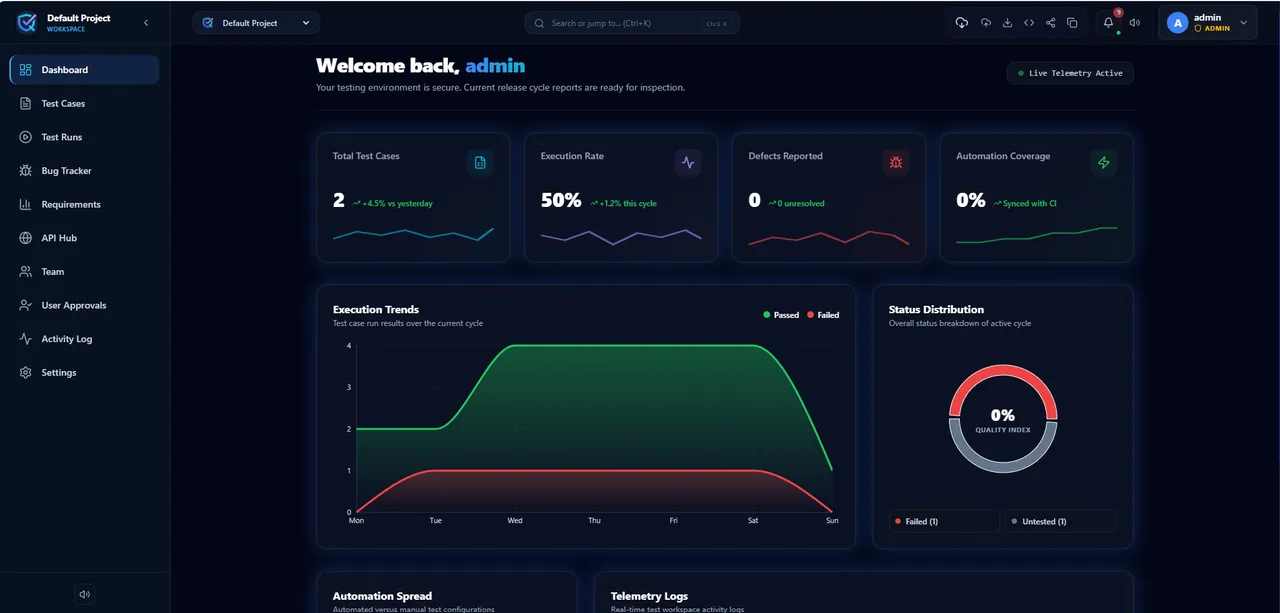Click the Total Test Cases card file icon
This screenshot has height=613, width=1280.
(x=480, y=162)
